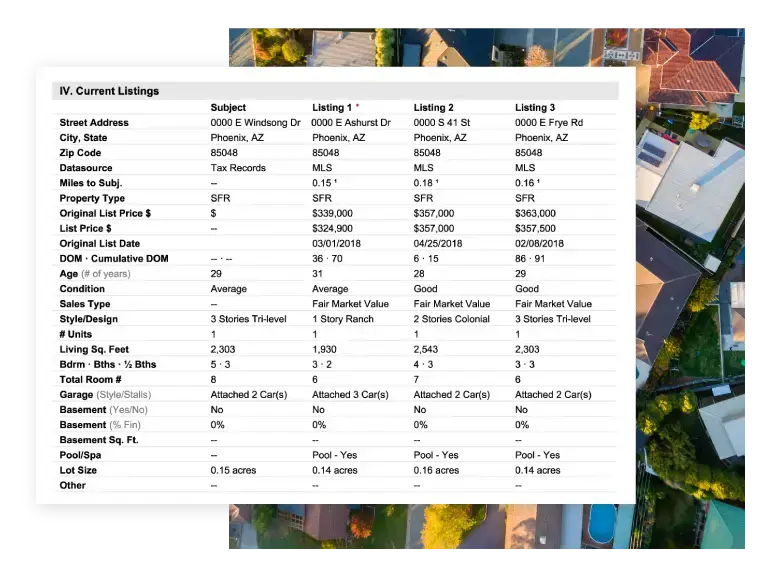Click the 'Pool/Spa' row label

(80, 455)
